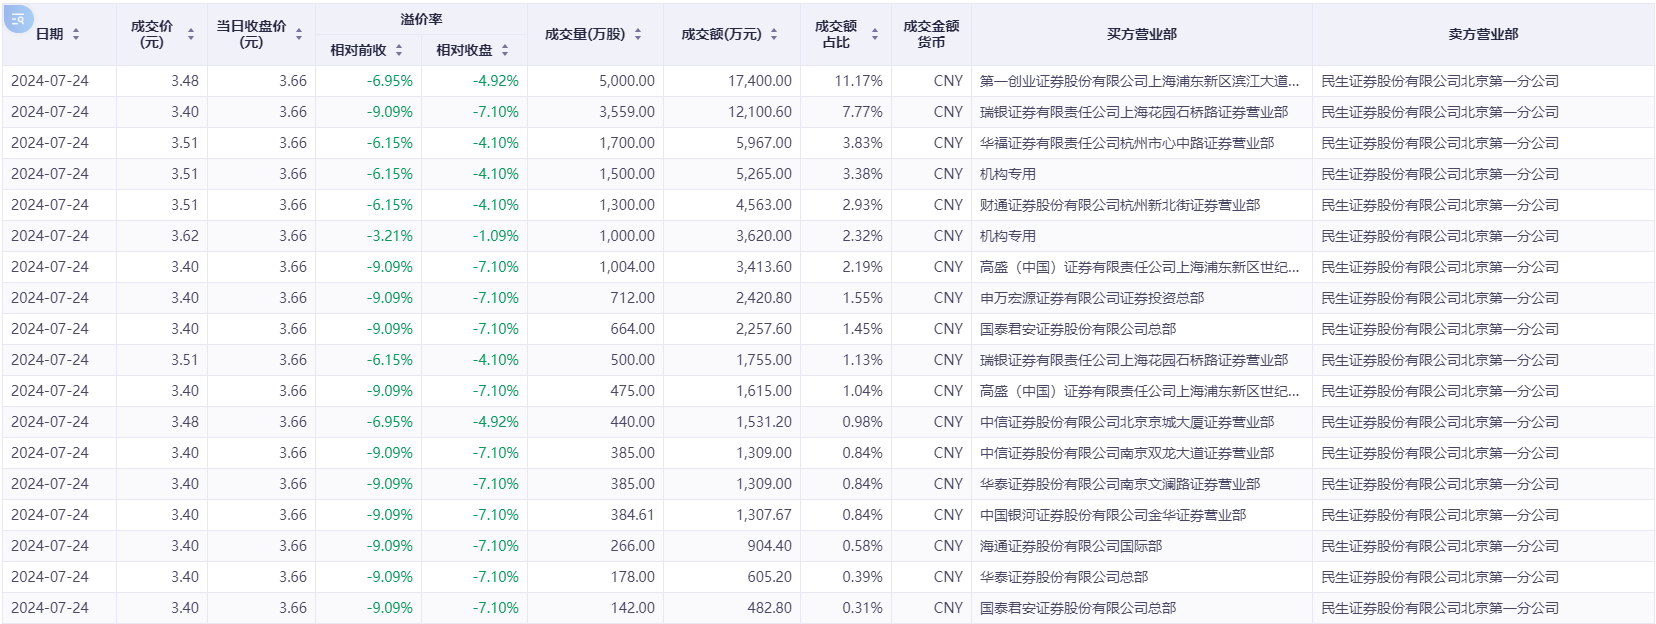Click the 财通证券杭州新北街 buyer entry
Viewport: 1656px width, 624px height.
(x=1119, y=205)
